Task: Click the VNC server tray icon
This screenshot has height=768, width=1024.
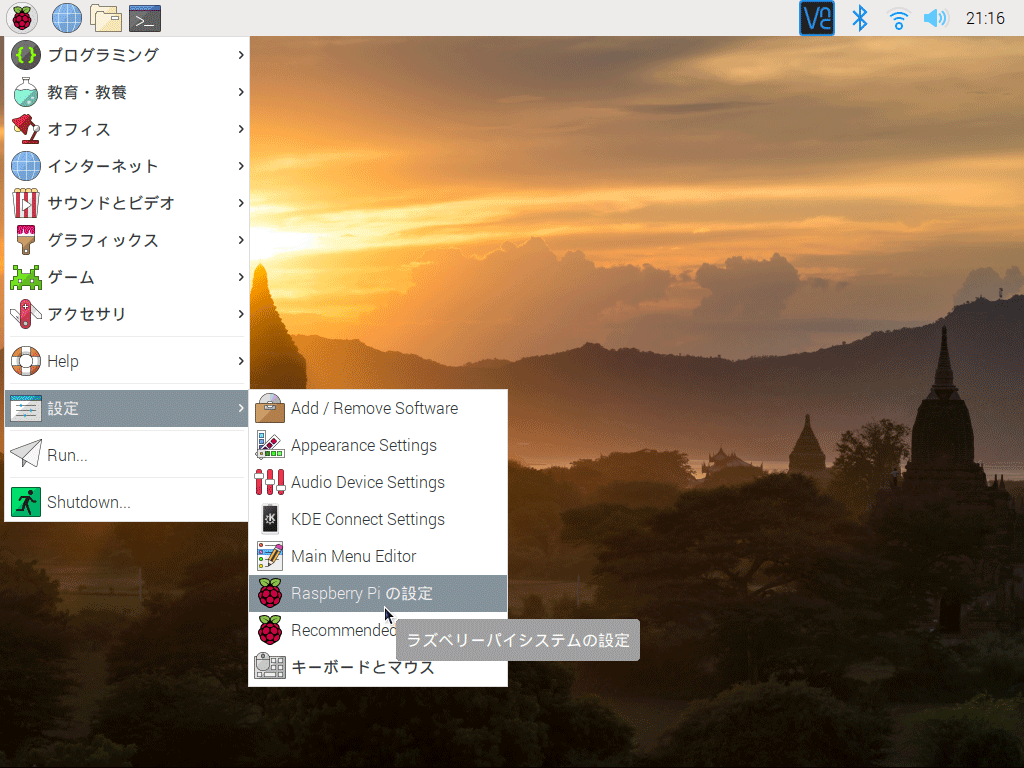Action: coord(817,18)
